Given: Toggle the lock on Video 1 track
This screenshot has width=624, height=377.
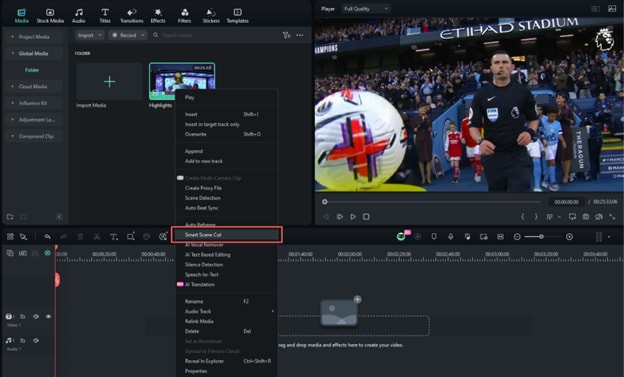Looking at the screenshot, I should [x=23, y=316].
